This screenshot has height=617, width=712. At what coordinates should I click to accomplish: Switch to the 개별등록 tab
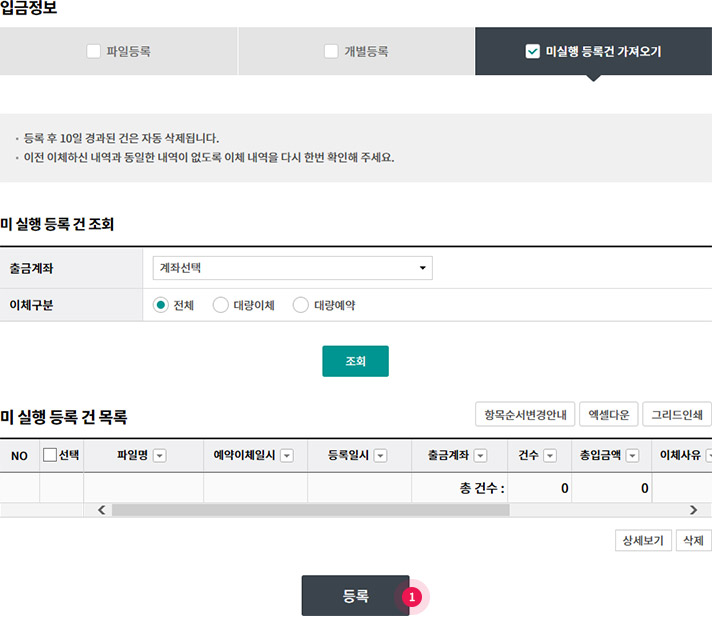tap(356, 51)
